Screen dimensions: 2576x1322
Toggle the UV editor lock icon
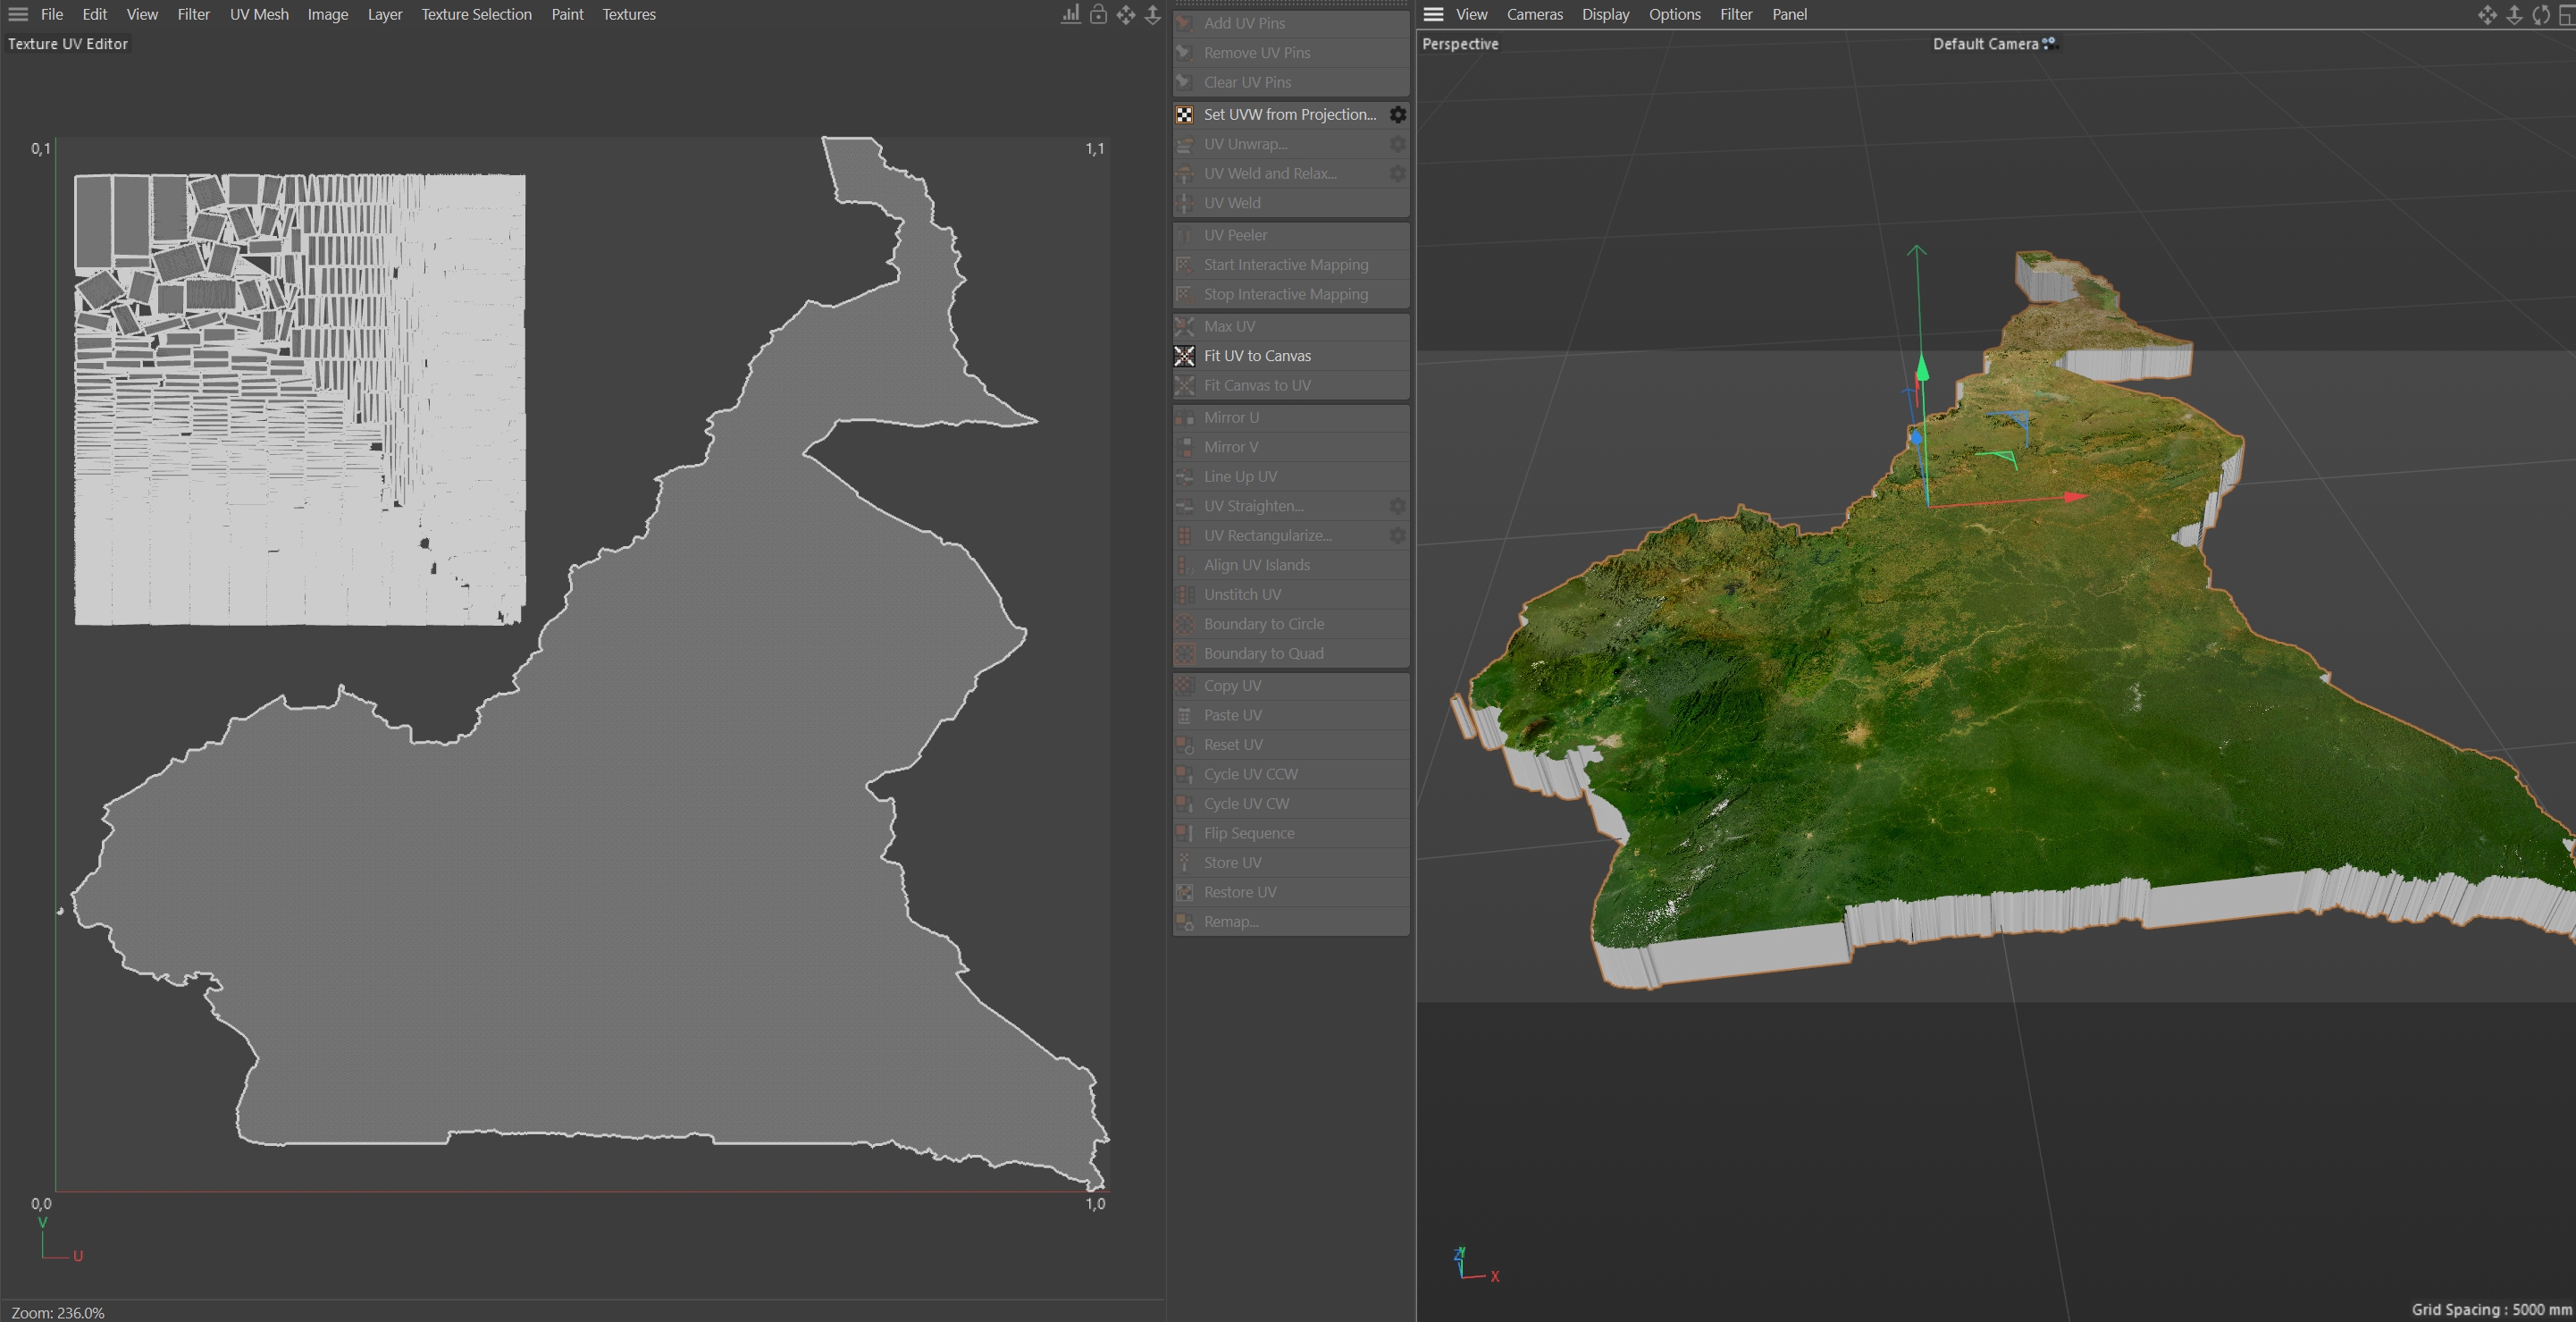click(1098, 14)
